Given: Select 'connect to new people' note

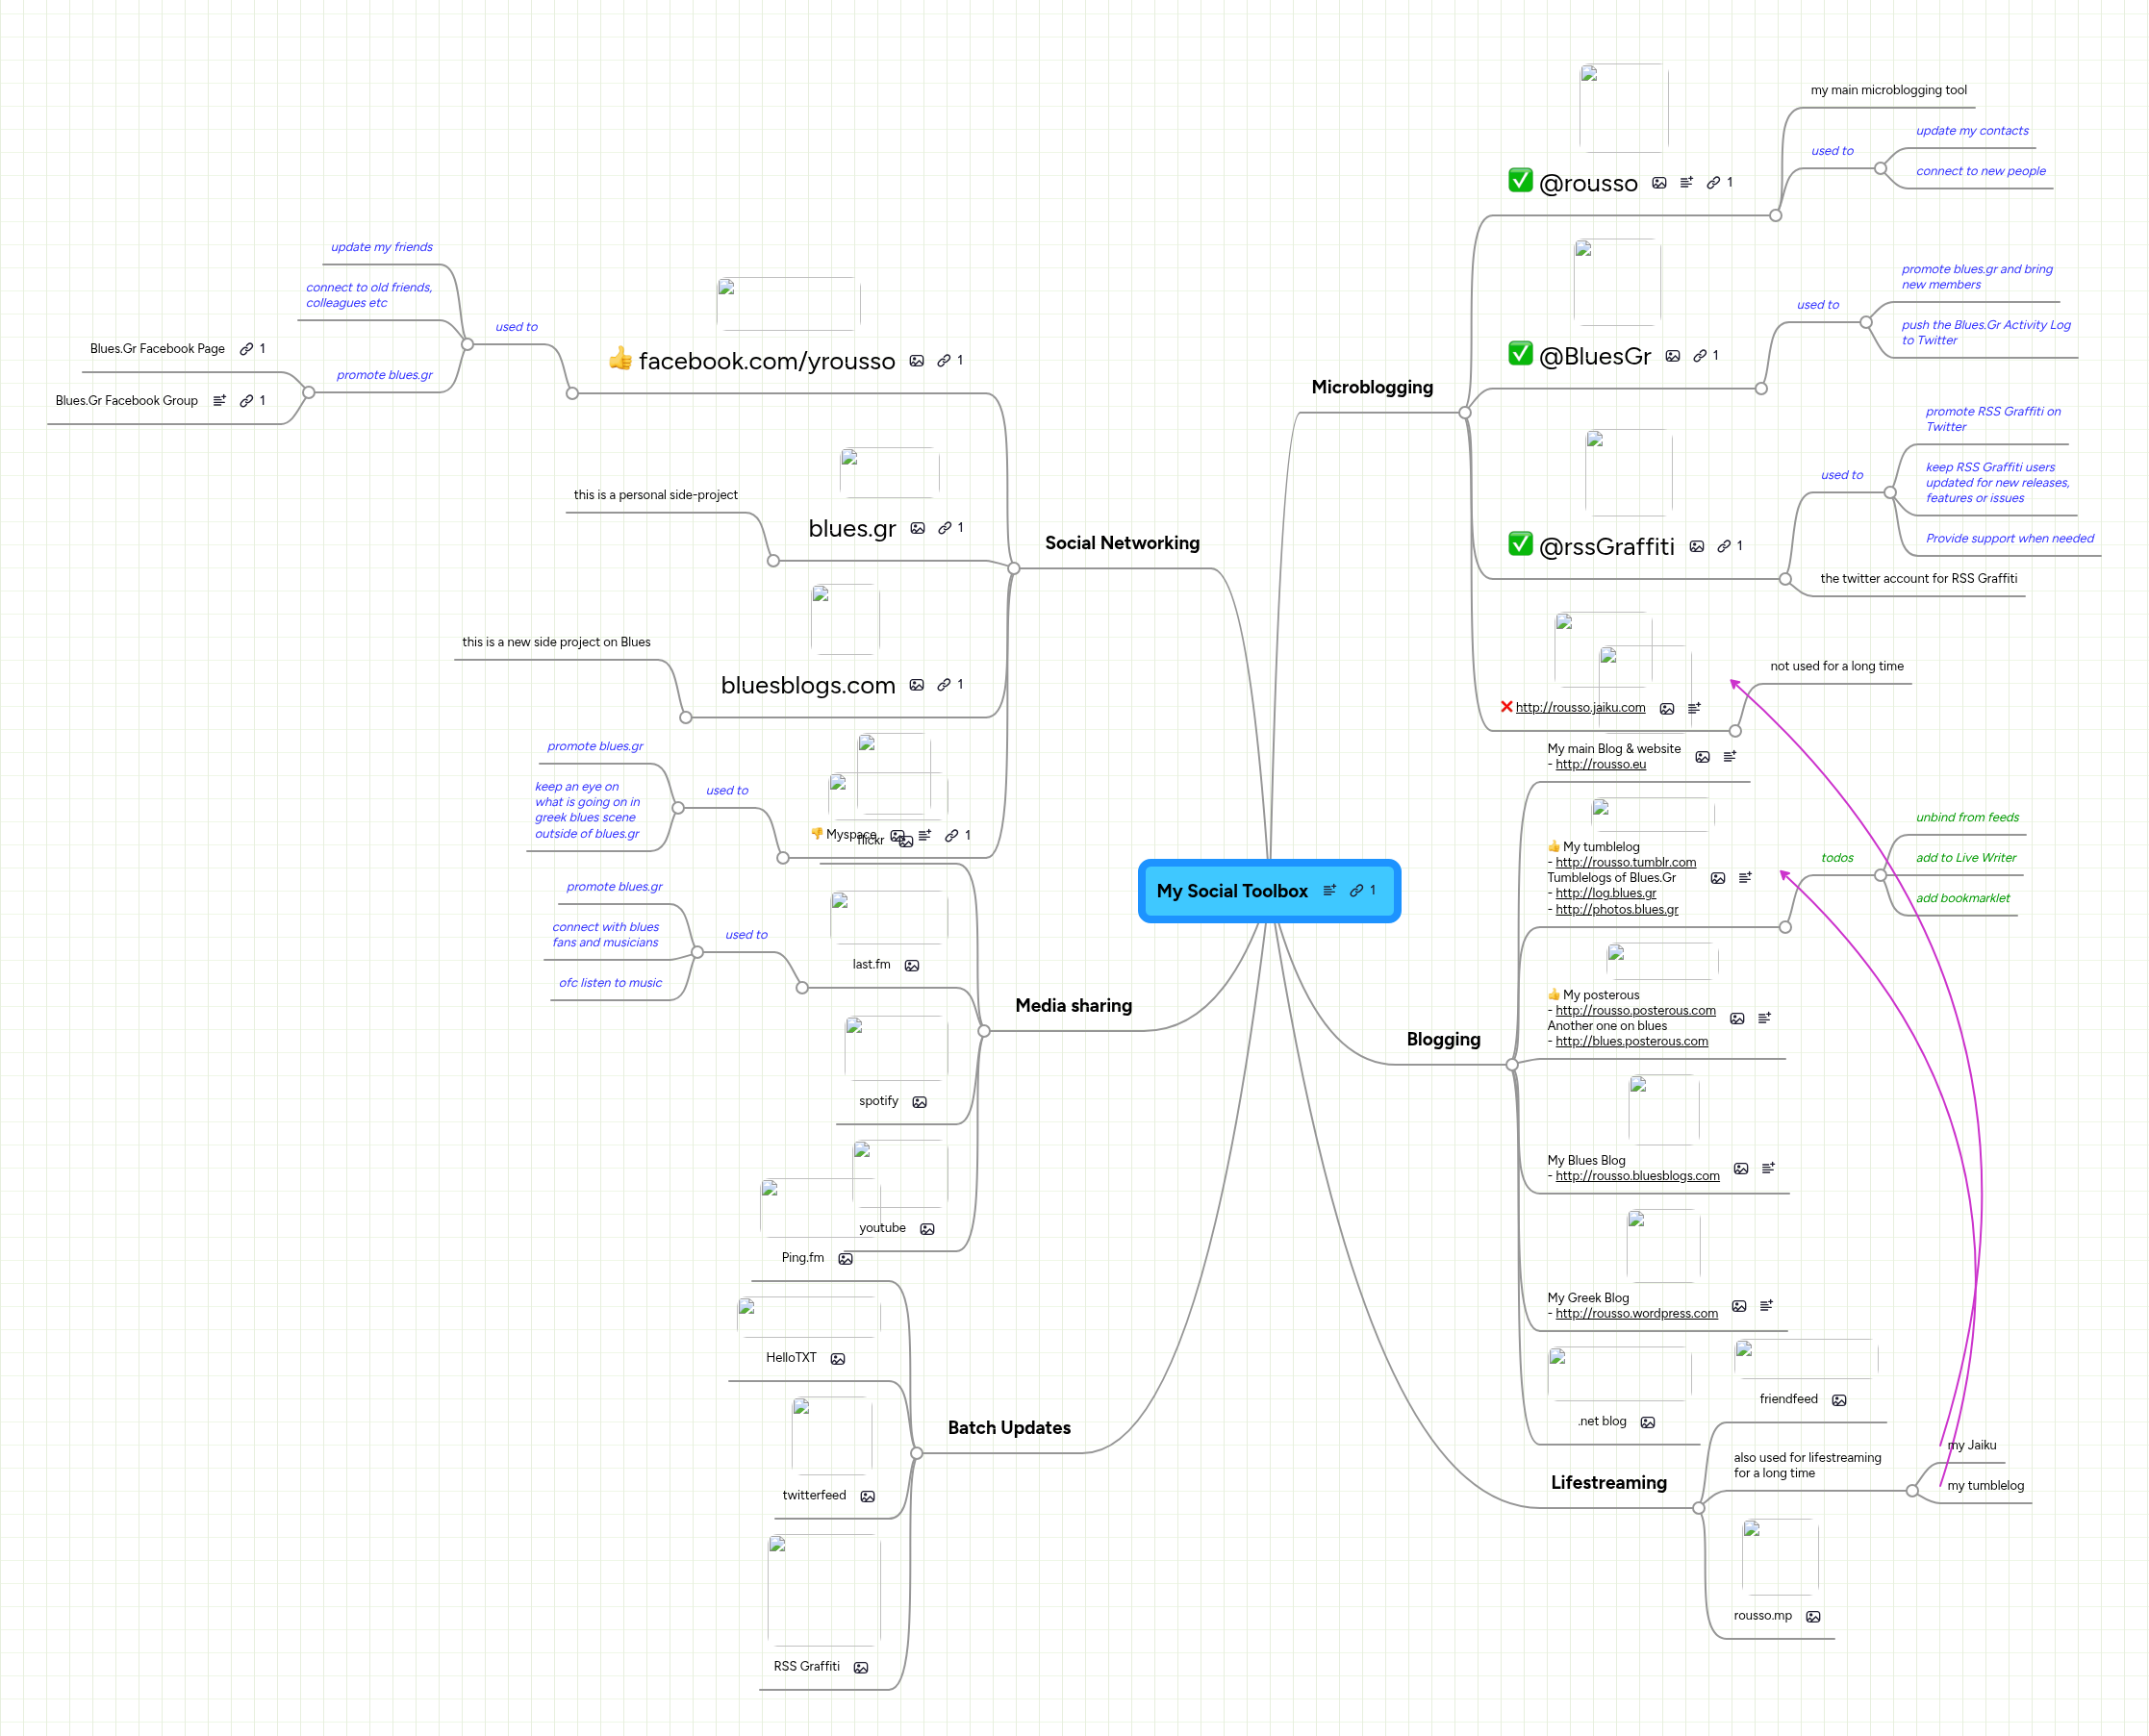Looking at the screenshot, I should point(1980,171).
